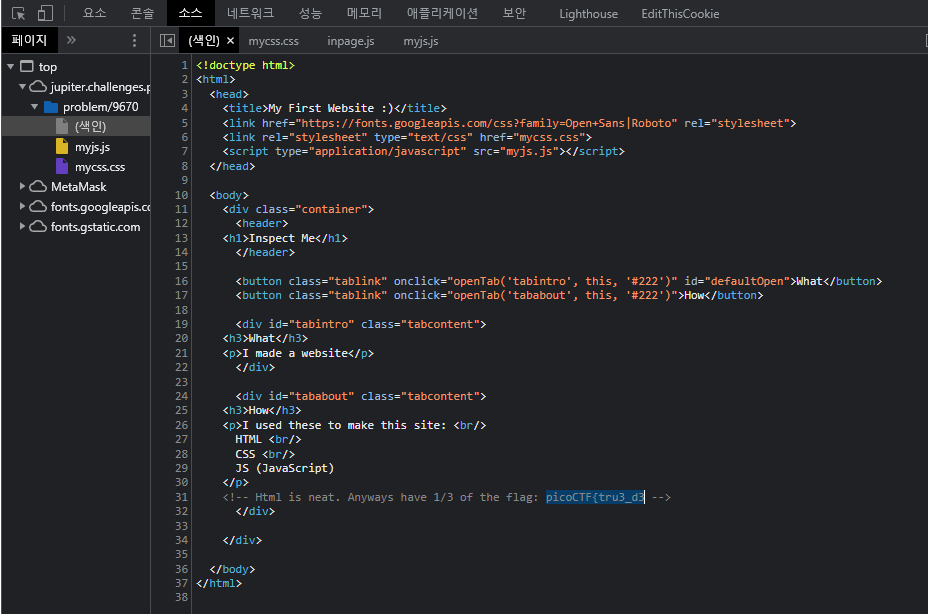Image resolution: width=928 pixels, height=614 pixels.
Task: Collapse the jupiter.challenges domain node
Action: (22, 86)
